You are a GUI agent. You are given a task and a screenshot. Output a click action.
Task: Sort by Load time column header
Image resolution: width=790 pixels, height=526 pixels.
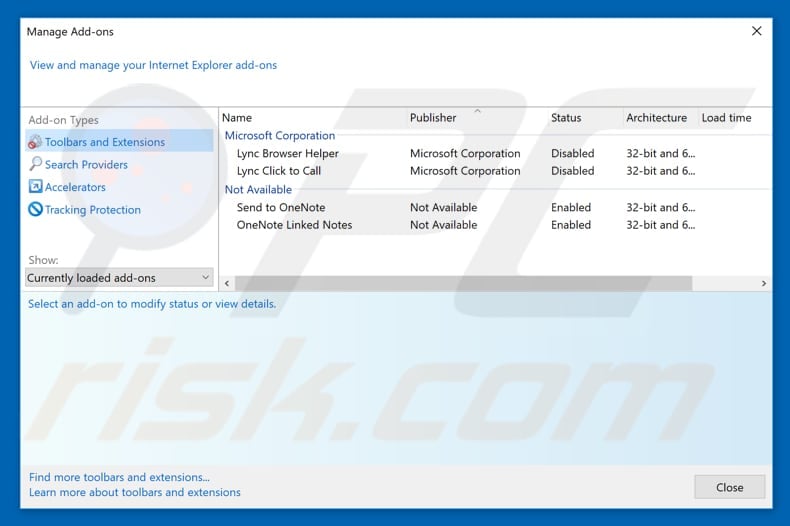pos(727,117)
